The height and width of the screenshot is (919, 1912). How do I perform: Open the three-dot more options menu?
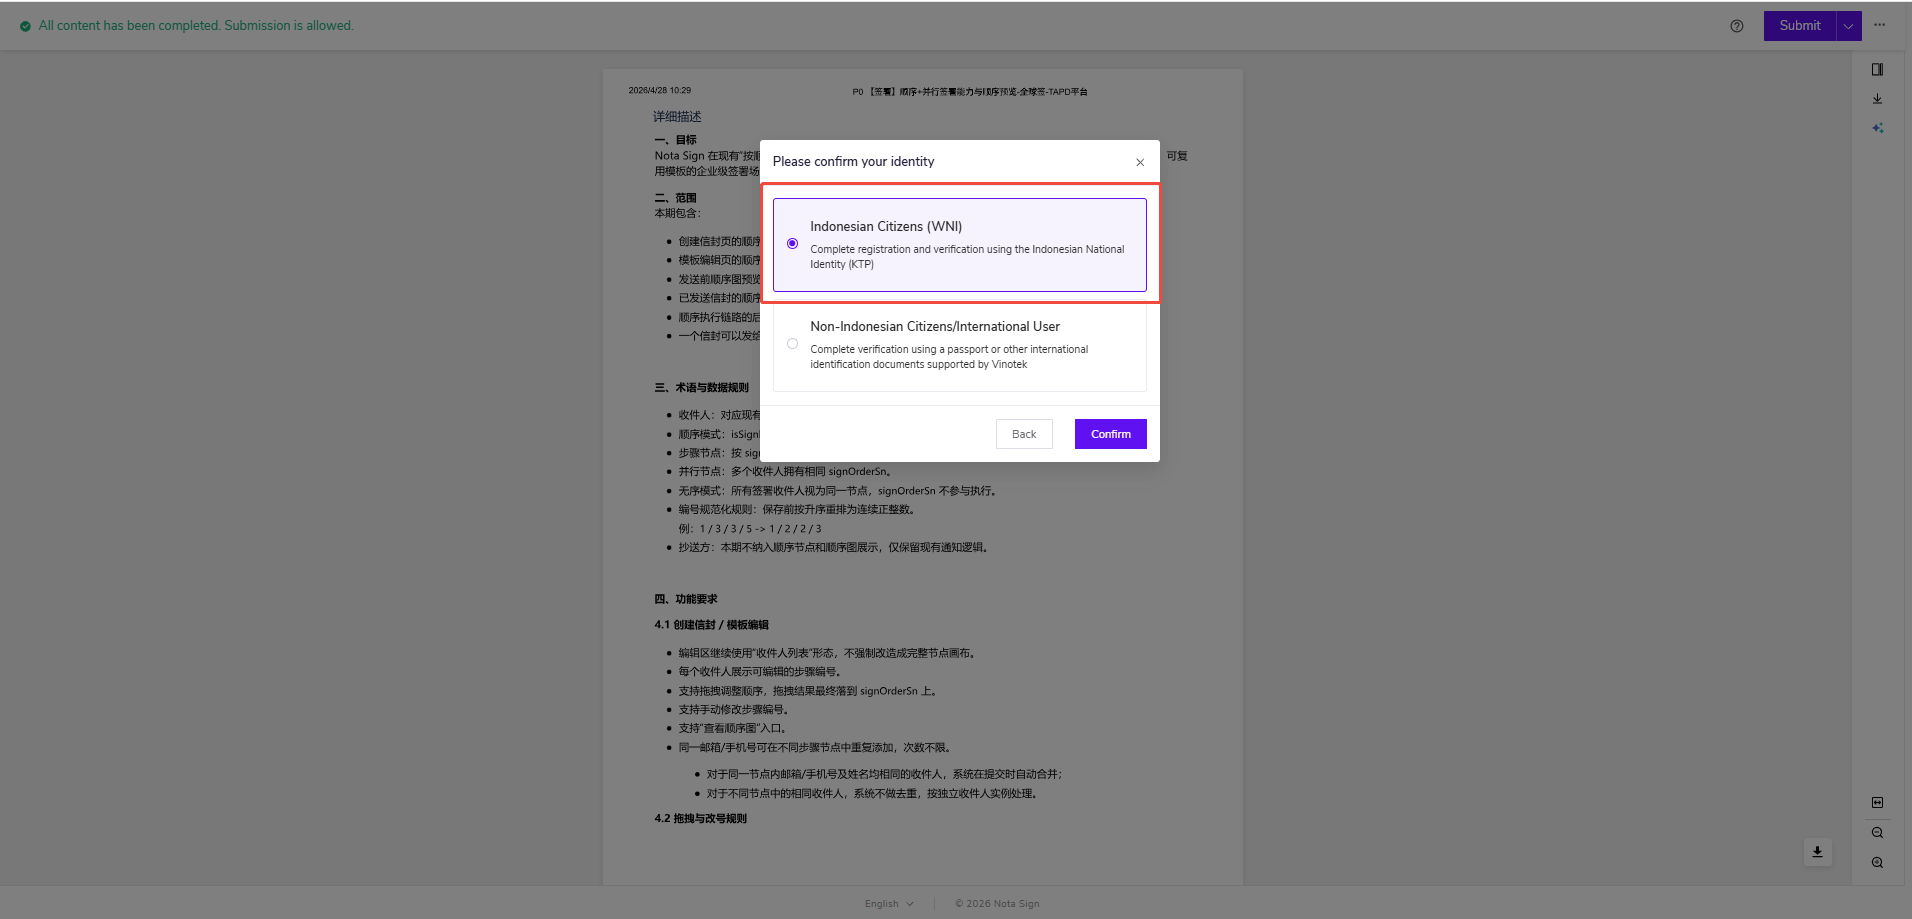1880,25
